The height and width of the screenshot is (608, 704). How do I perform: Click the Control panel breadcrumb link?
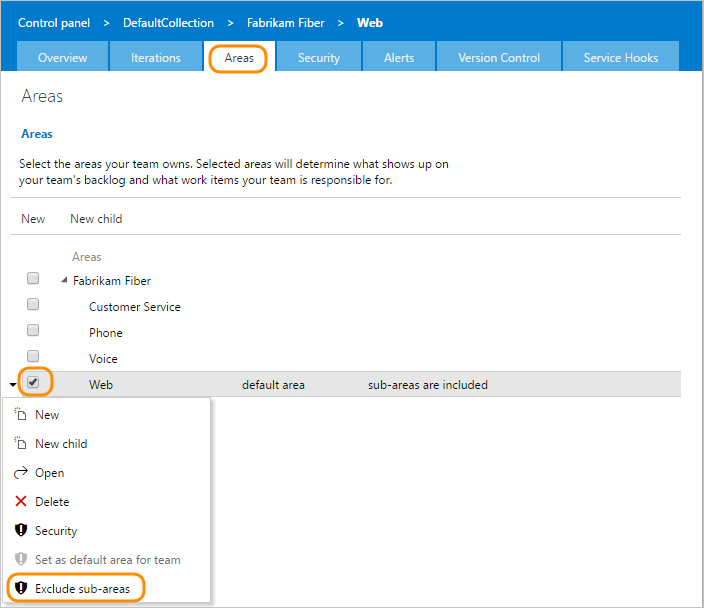[x=54, y=23]
